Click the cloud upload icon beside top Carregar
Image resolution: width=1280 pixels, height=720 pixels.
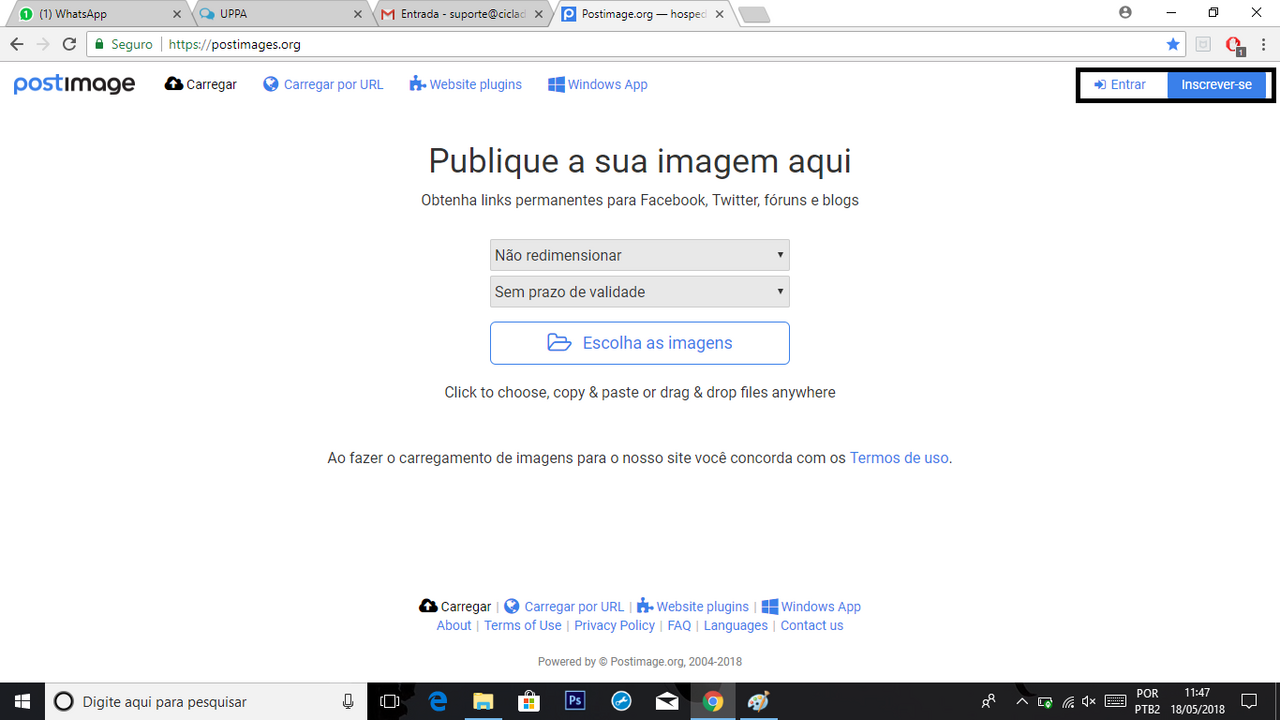pos(174,84)
